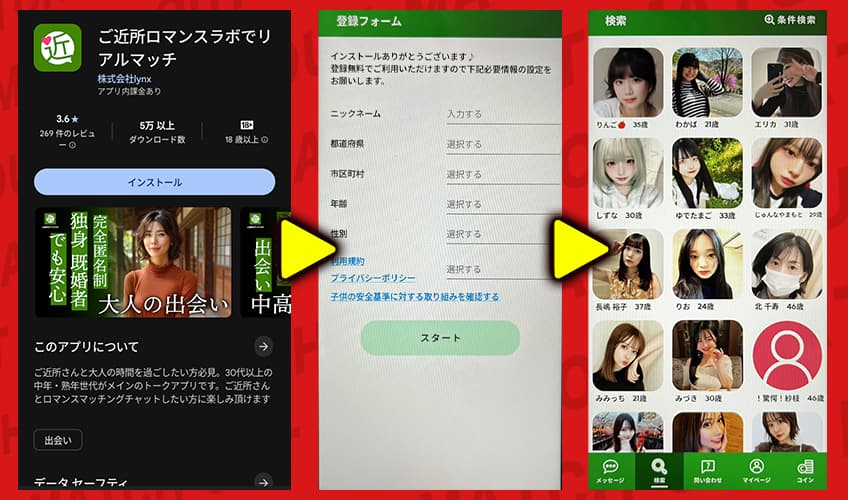Tap the green app logo icon
This screenshot has height=500, width=848.
click(58, 47)
